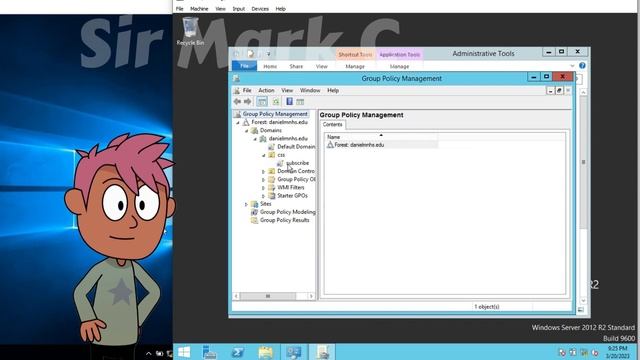640x360 pixels.
Task: Click the blue File tab in Administrative Tools
Action: pos(244,66)
